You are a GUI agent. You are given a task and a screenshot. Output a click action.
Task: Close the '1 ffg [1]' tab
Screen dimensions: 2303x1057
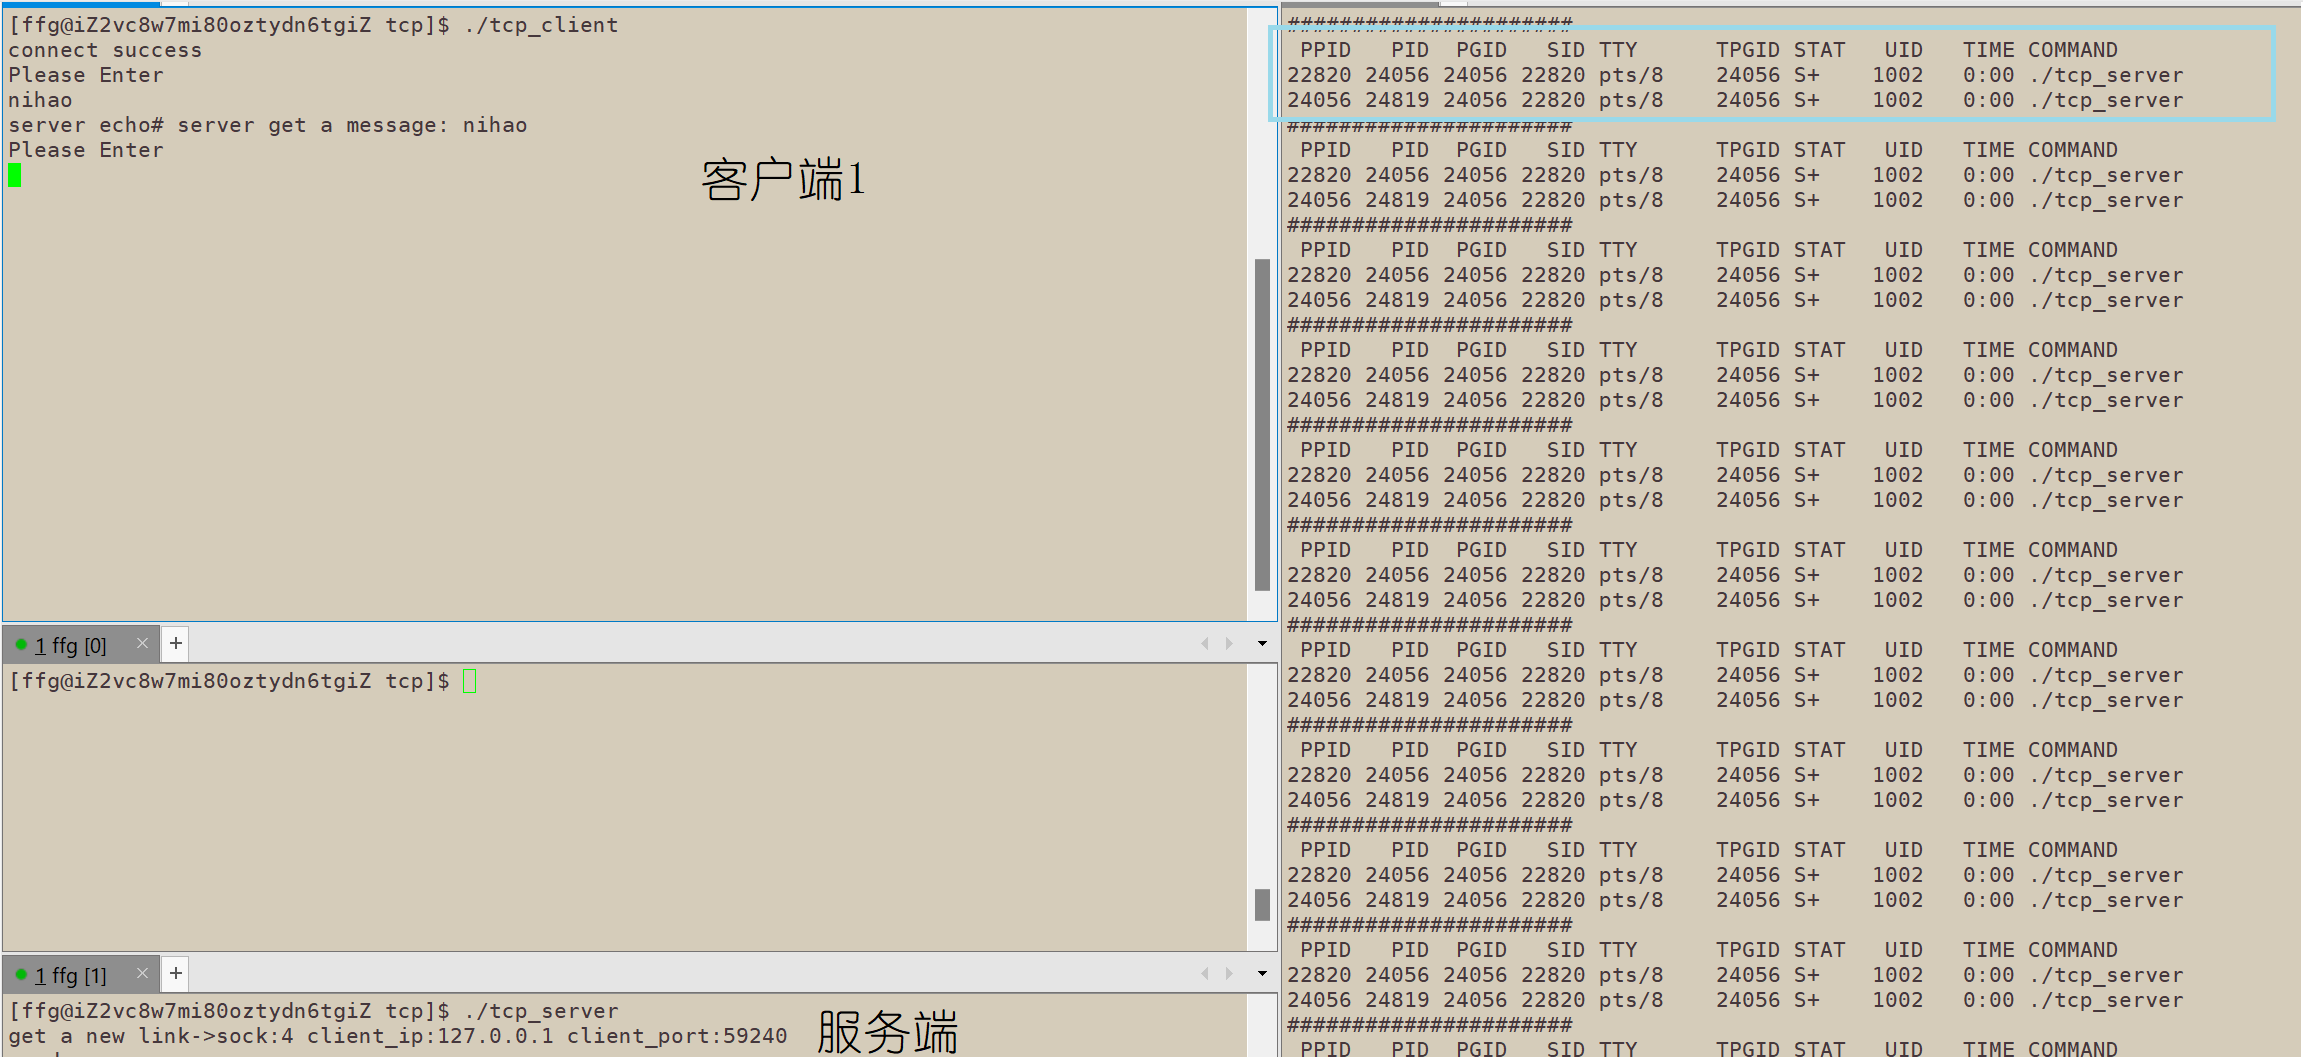click(142, 973)
